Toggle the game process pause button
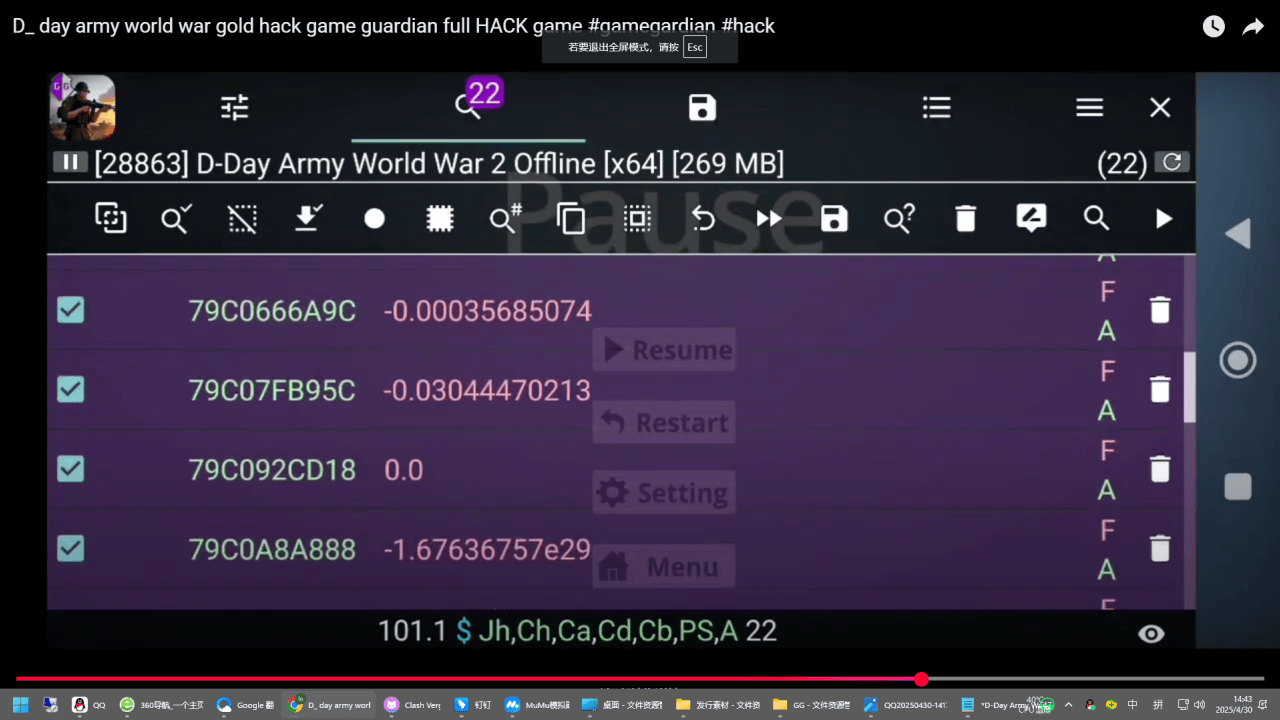Screen dimensions: 1280x720 70,162
